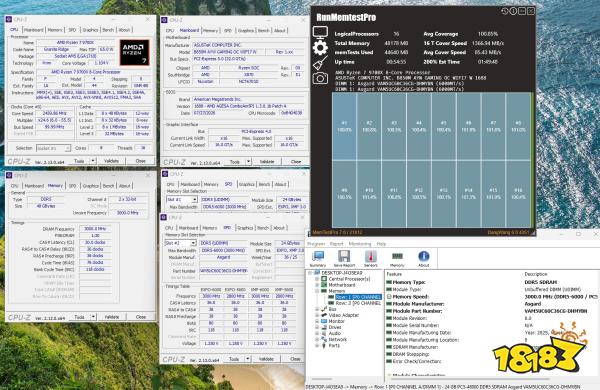The image size is (600, 390).
Task: Click title icon of CPU-Z SPD Slot #2 window
Action: point(165,217)
